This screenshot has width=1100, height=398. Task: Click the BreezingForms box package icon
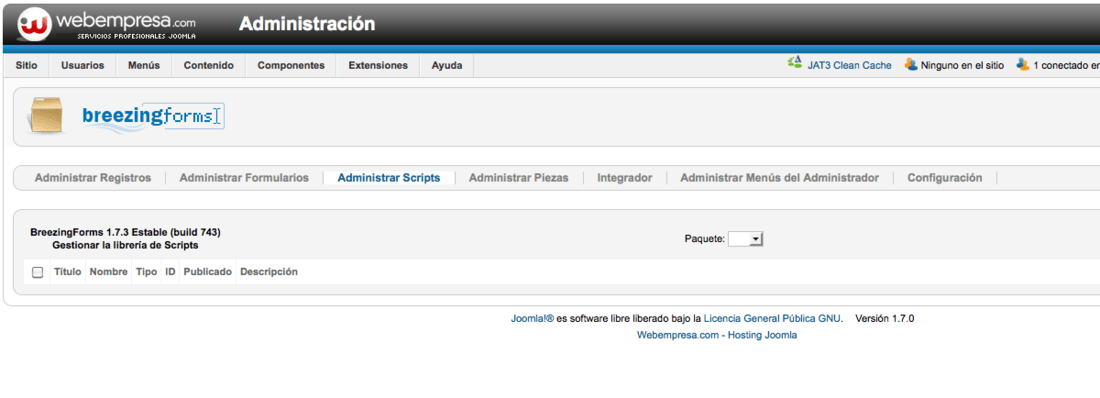click(x=46, y=115)
